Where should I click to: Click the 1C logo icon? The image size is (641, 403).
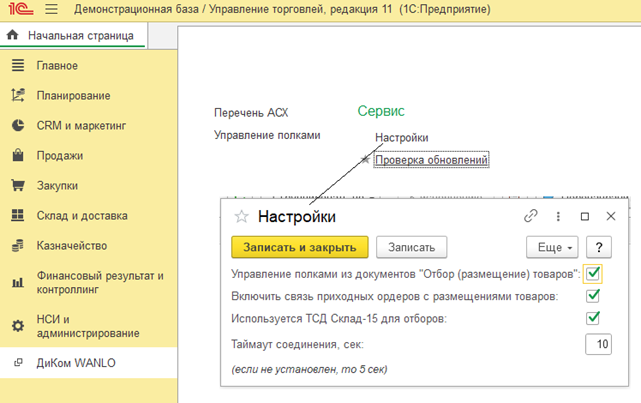pos(17,10)
